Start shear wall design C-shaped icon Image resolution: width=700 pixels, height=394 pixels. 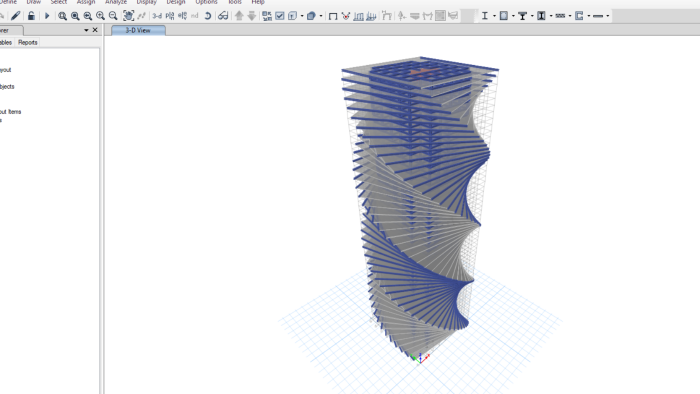coord(579,16)
